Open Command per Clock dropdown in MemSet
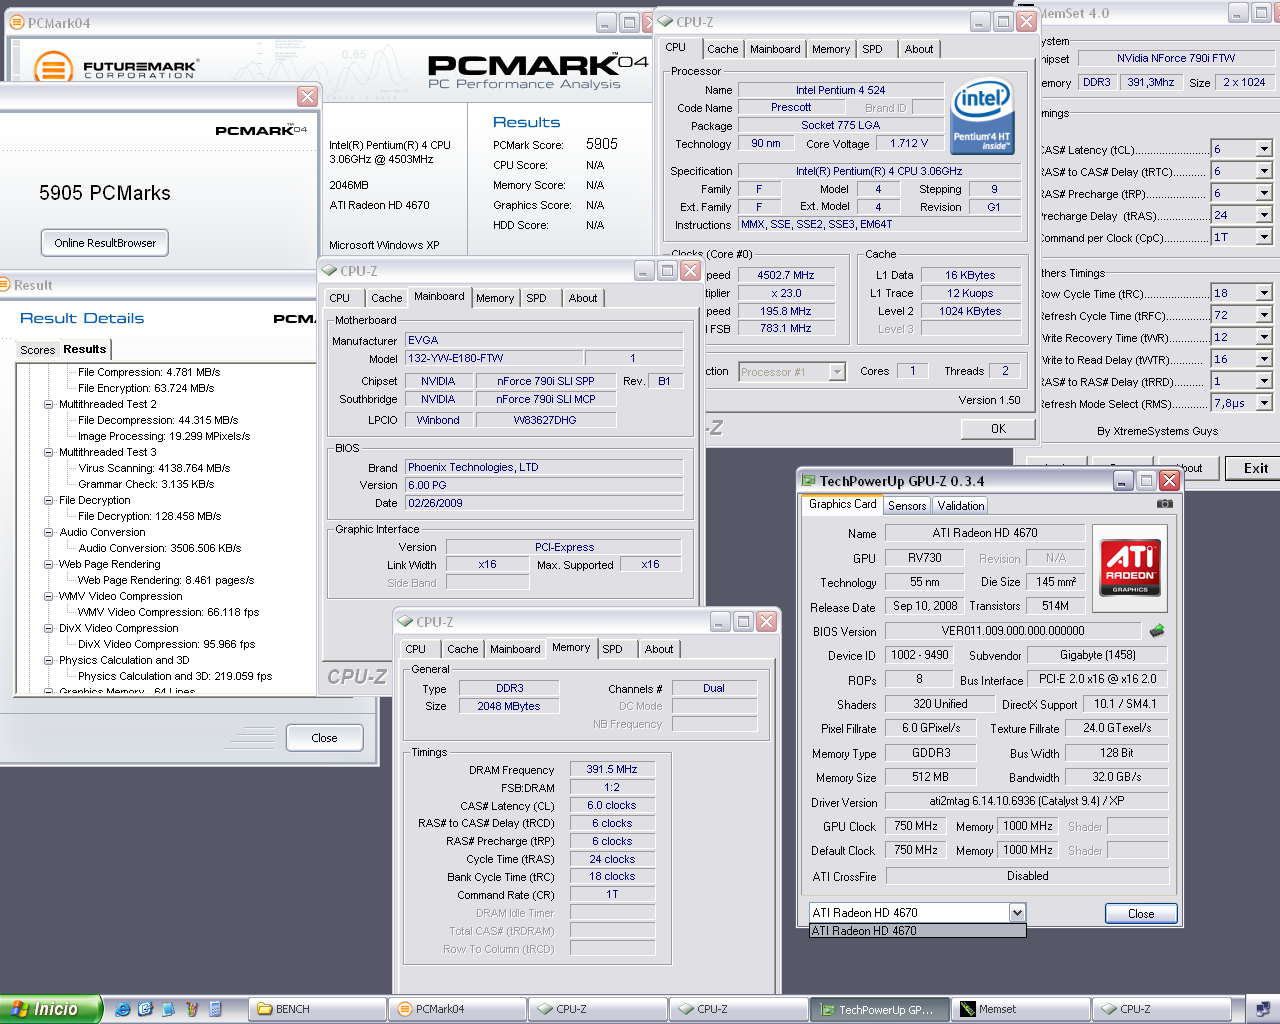 1264,237
